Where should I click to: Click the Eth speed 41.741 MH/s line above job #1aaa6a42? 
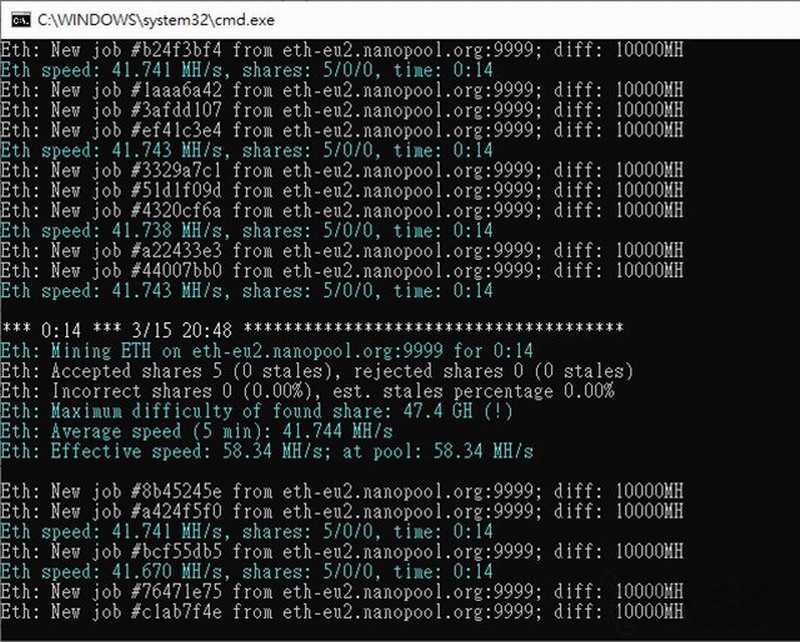coord(246,70)
